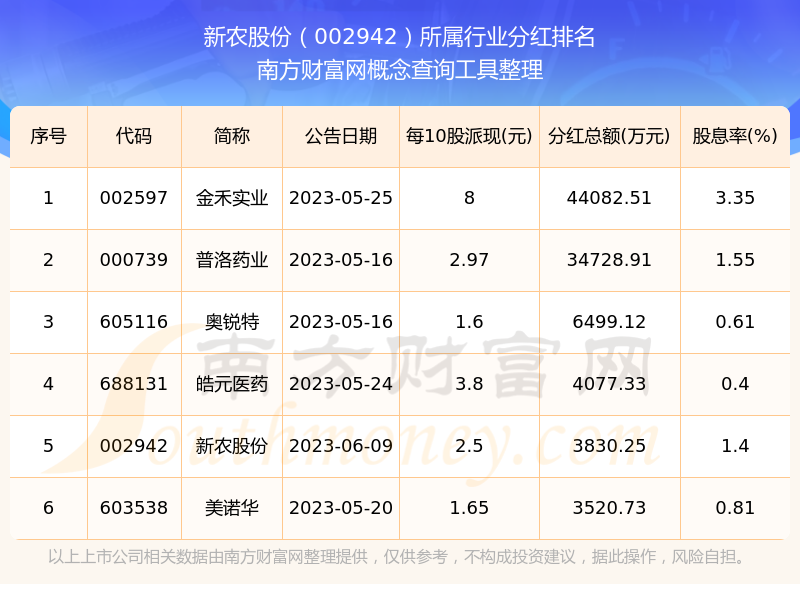The width and height of the screenshot is (800, 606).
Task: Click stock code 688131
Action: [x=134, y=384]
